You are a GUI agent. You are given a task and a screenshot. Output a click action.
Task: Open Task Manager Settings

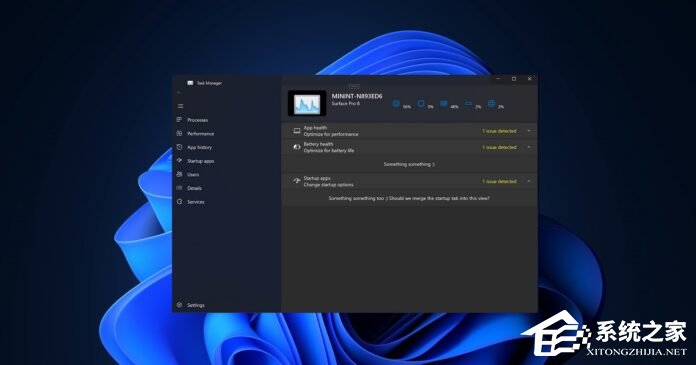(190, 305)
